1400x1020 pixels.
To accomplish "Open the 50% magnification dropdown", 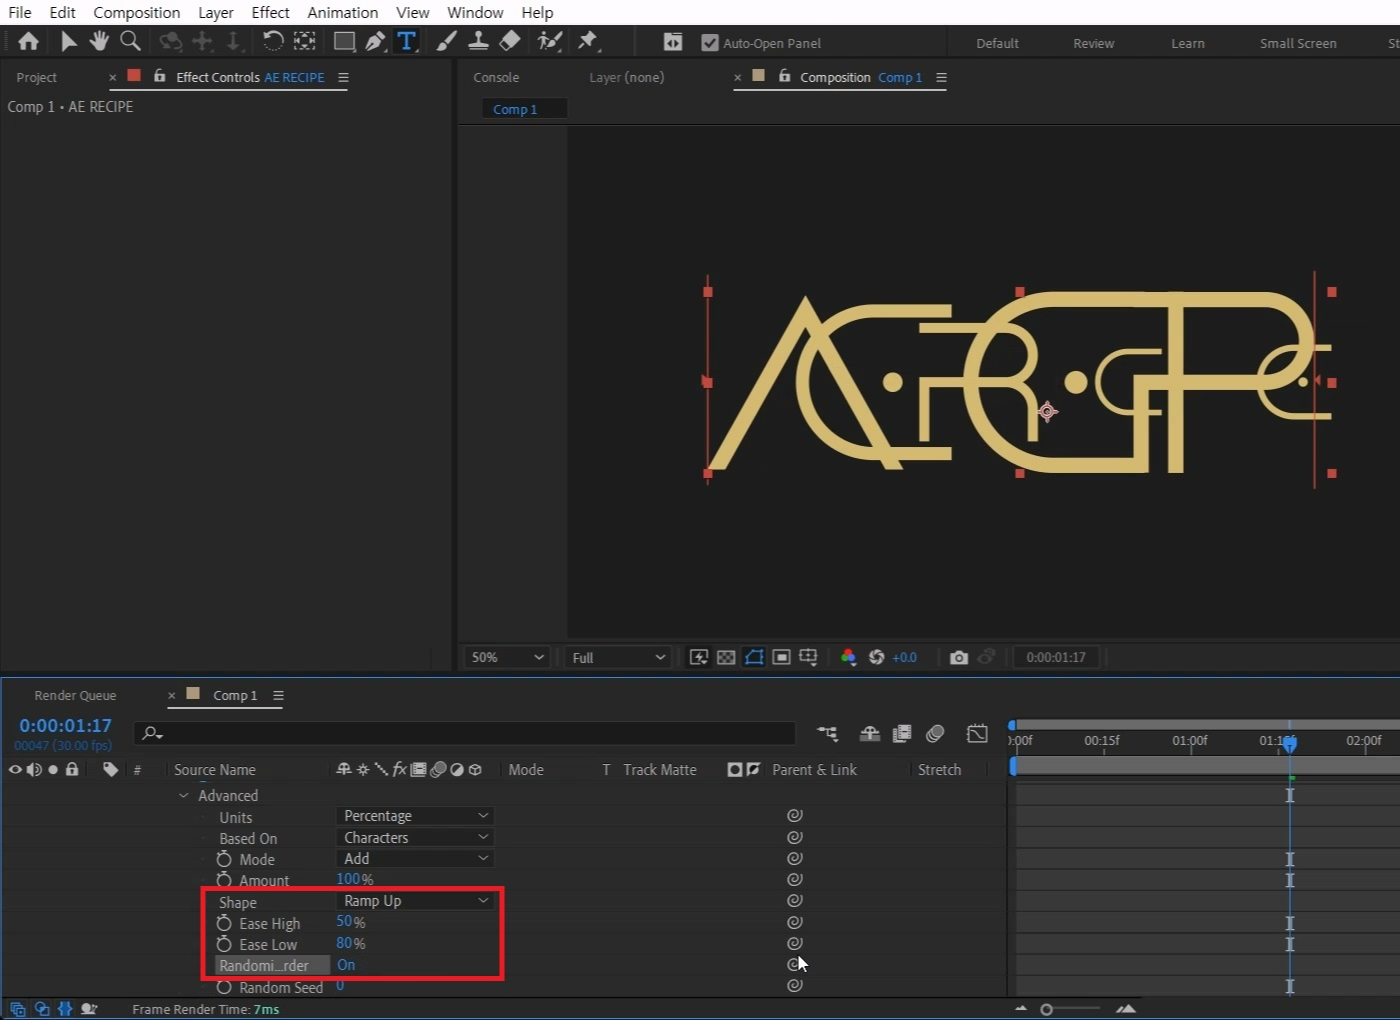I will coord(507,657).
